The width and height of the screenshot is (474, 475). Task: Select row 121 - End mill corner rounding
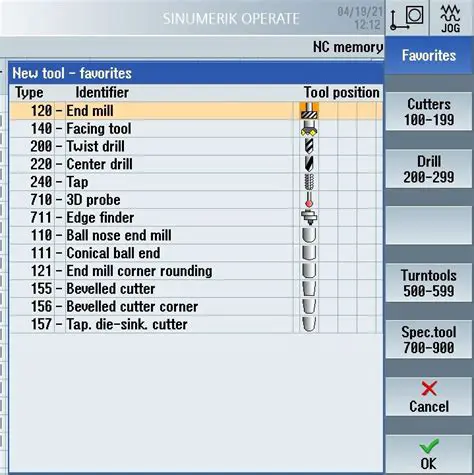coord(196,271)
